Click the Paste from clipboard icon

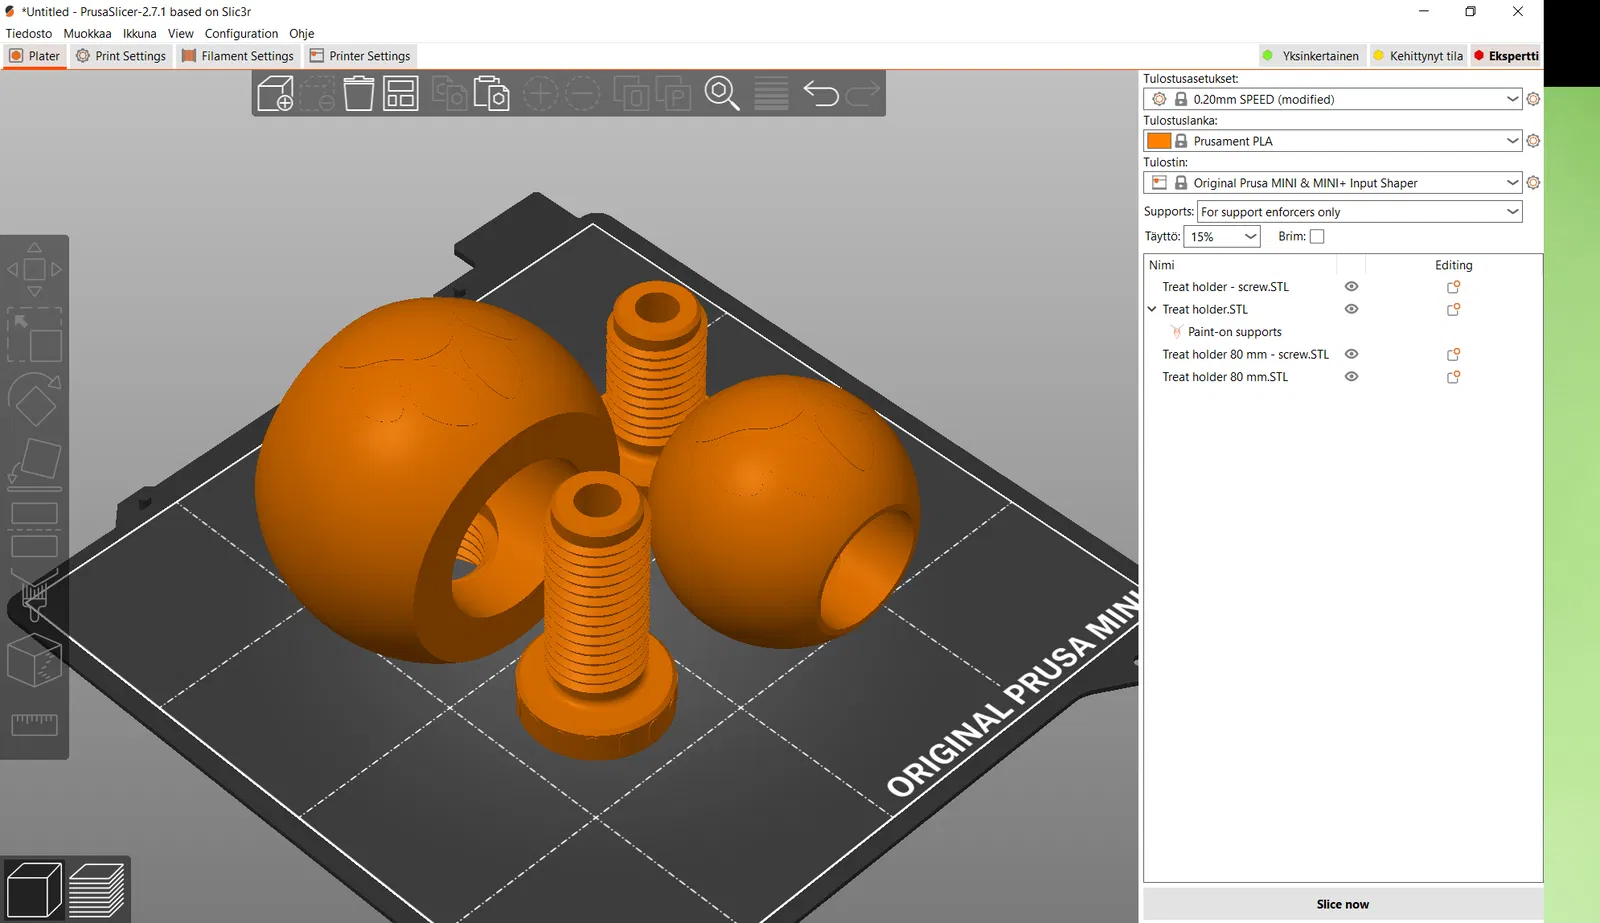coord(492,94)
